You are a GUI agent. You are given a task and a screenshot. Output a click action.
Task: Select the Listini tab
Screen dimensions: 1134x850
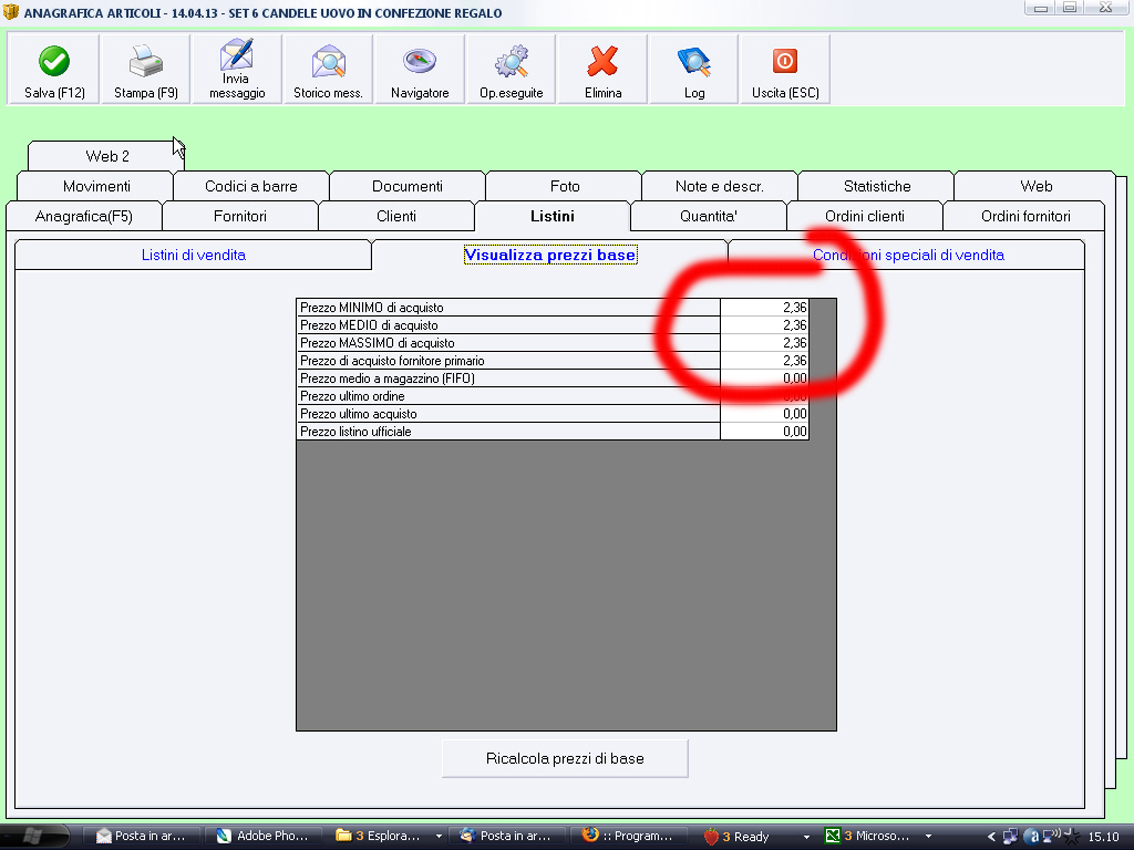553,216
